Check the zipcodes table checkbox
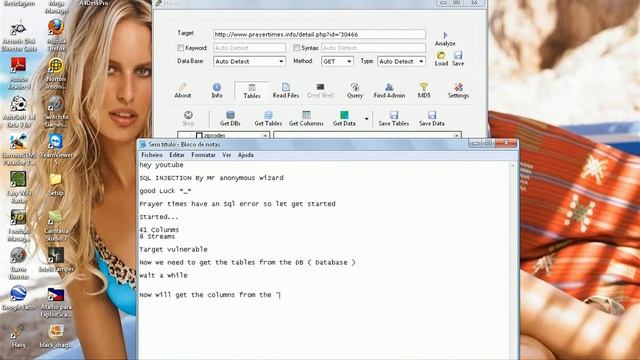 click(199, 135)
